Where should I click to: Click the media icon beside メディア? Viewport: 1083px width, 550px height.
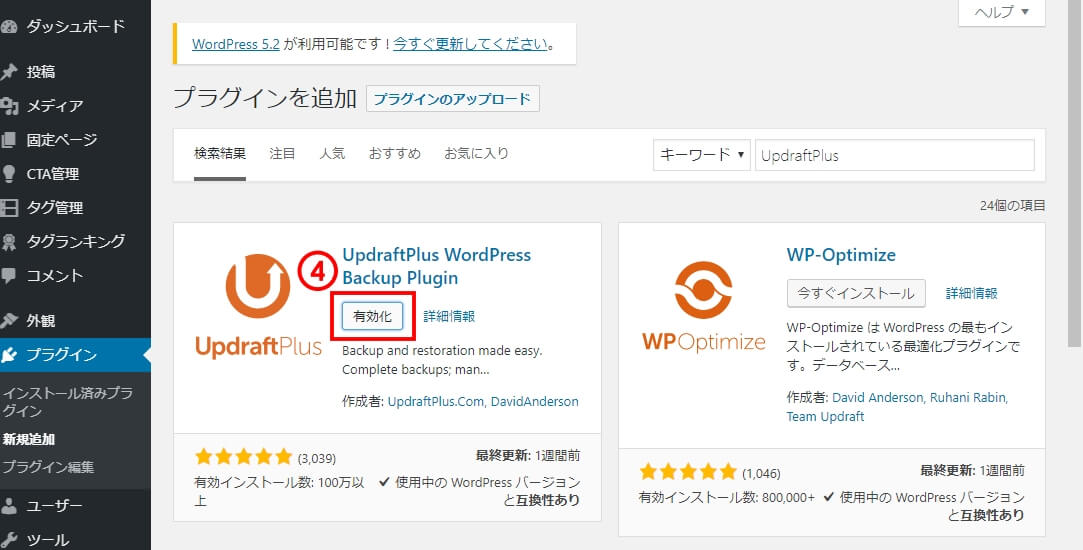[x=8, y=106]
